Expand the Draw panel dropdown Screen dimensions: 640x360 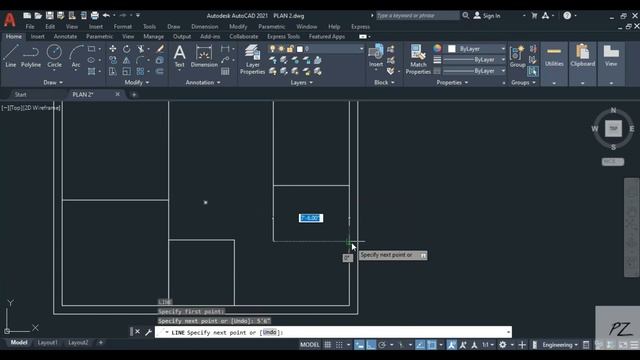pyautogui.click(x=53, y=82)
